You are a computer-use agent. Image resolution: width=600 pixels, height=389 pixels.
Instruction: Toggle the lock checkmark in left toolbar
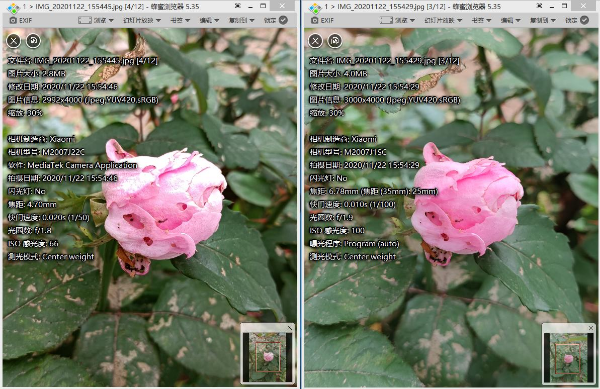pos(284,20)
